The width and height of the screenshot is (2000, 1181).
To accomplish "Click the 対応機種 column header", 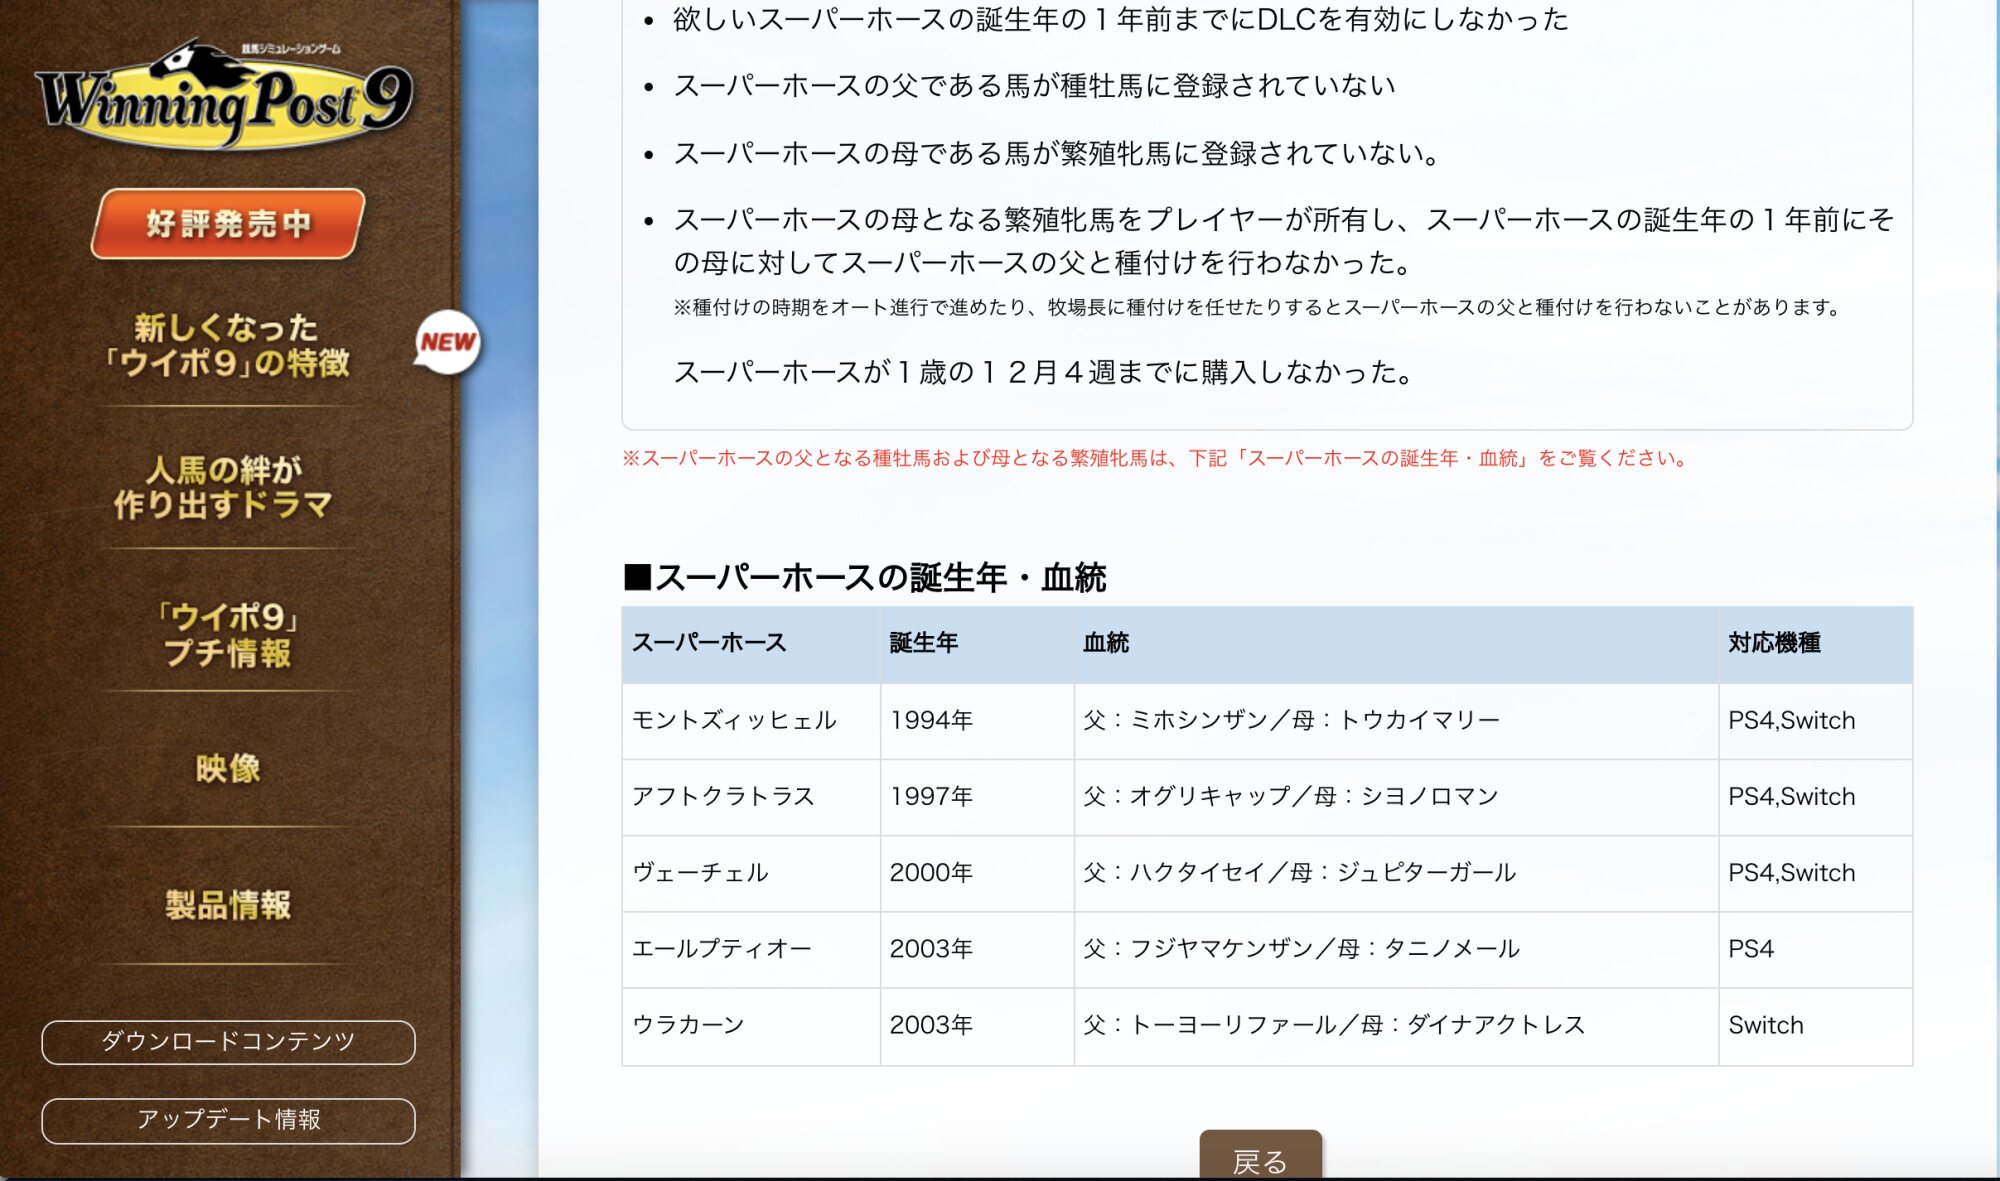I will [x=1774, y=643].
